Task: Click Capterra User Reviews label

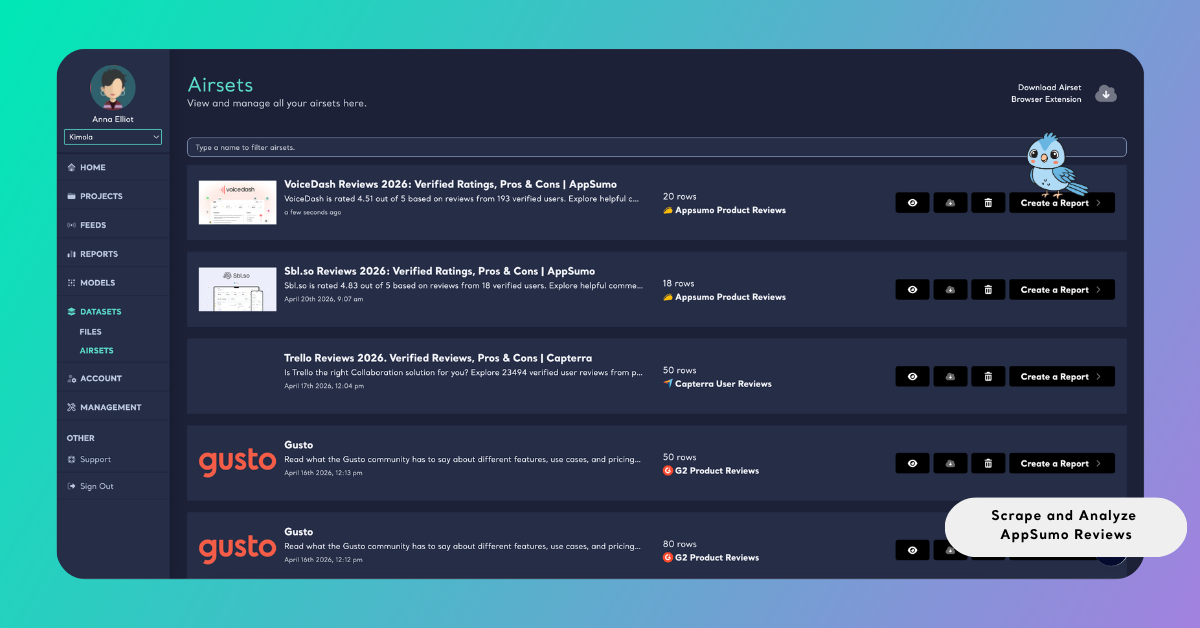Action: coord(723,384)
